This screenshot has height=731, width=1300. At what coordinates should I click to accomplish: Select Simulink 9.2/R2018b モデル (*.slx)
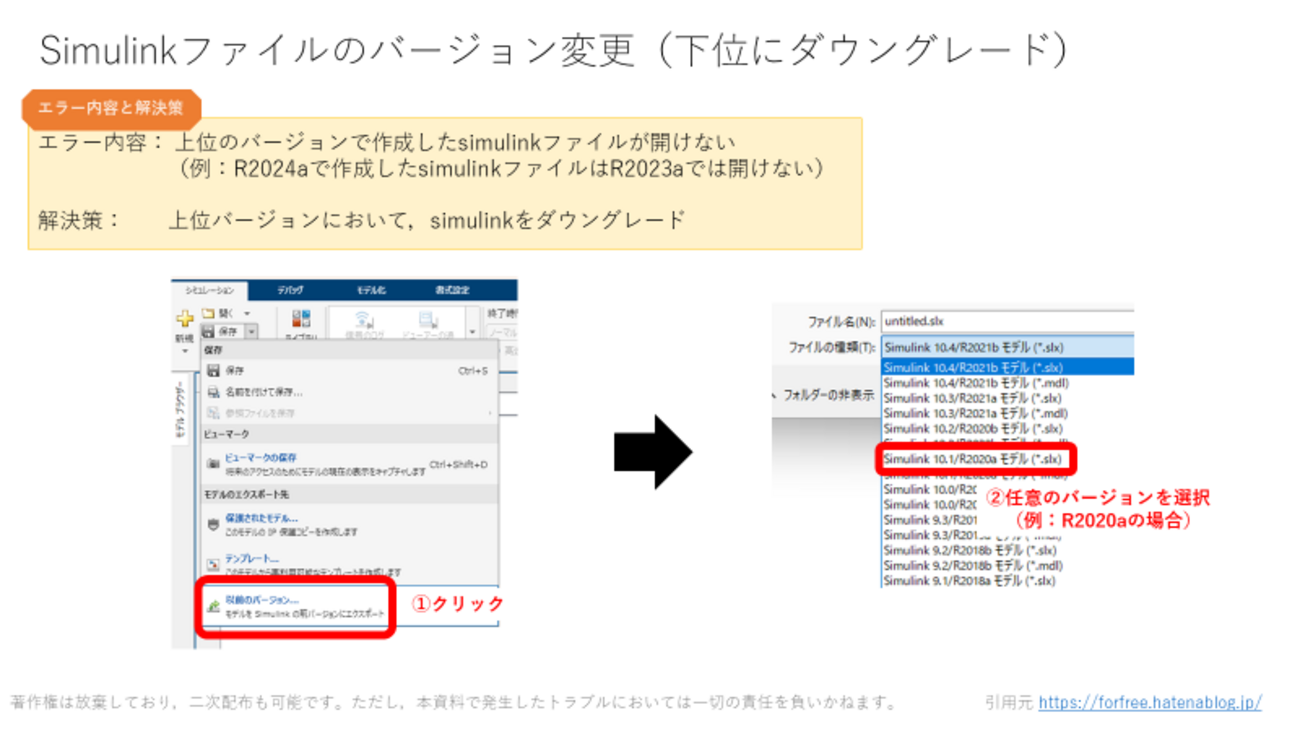pyautogui.click(x=970, y=550)
